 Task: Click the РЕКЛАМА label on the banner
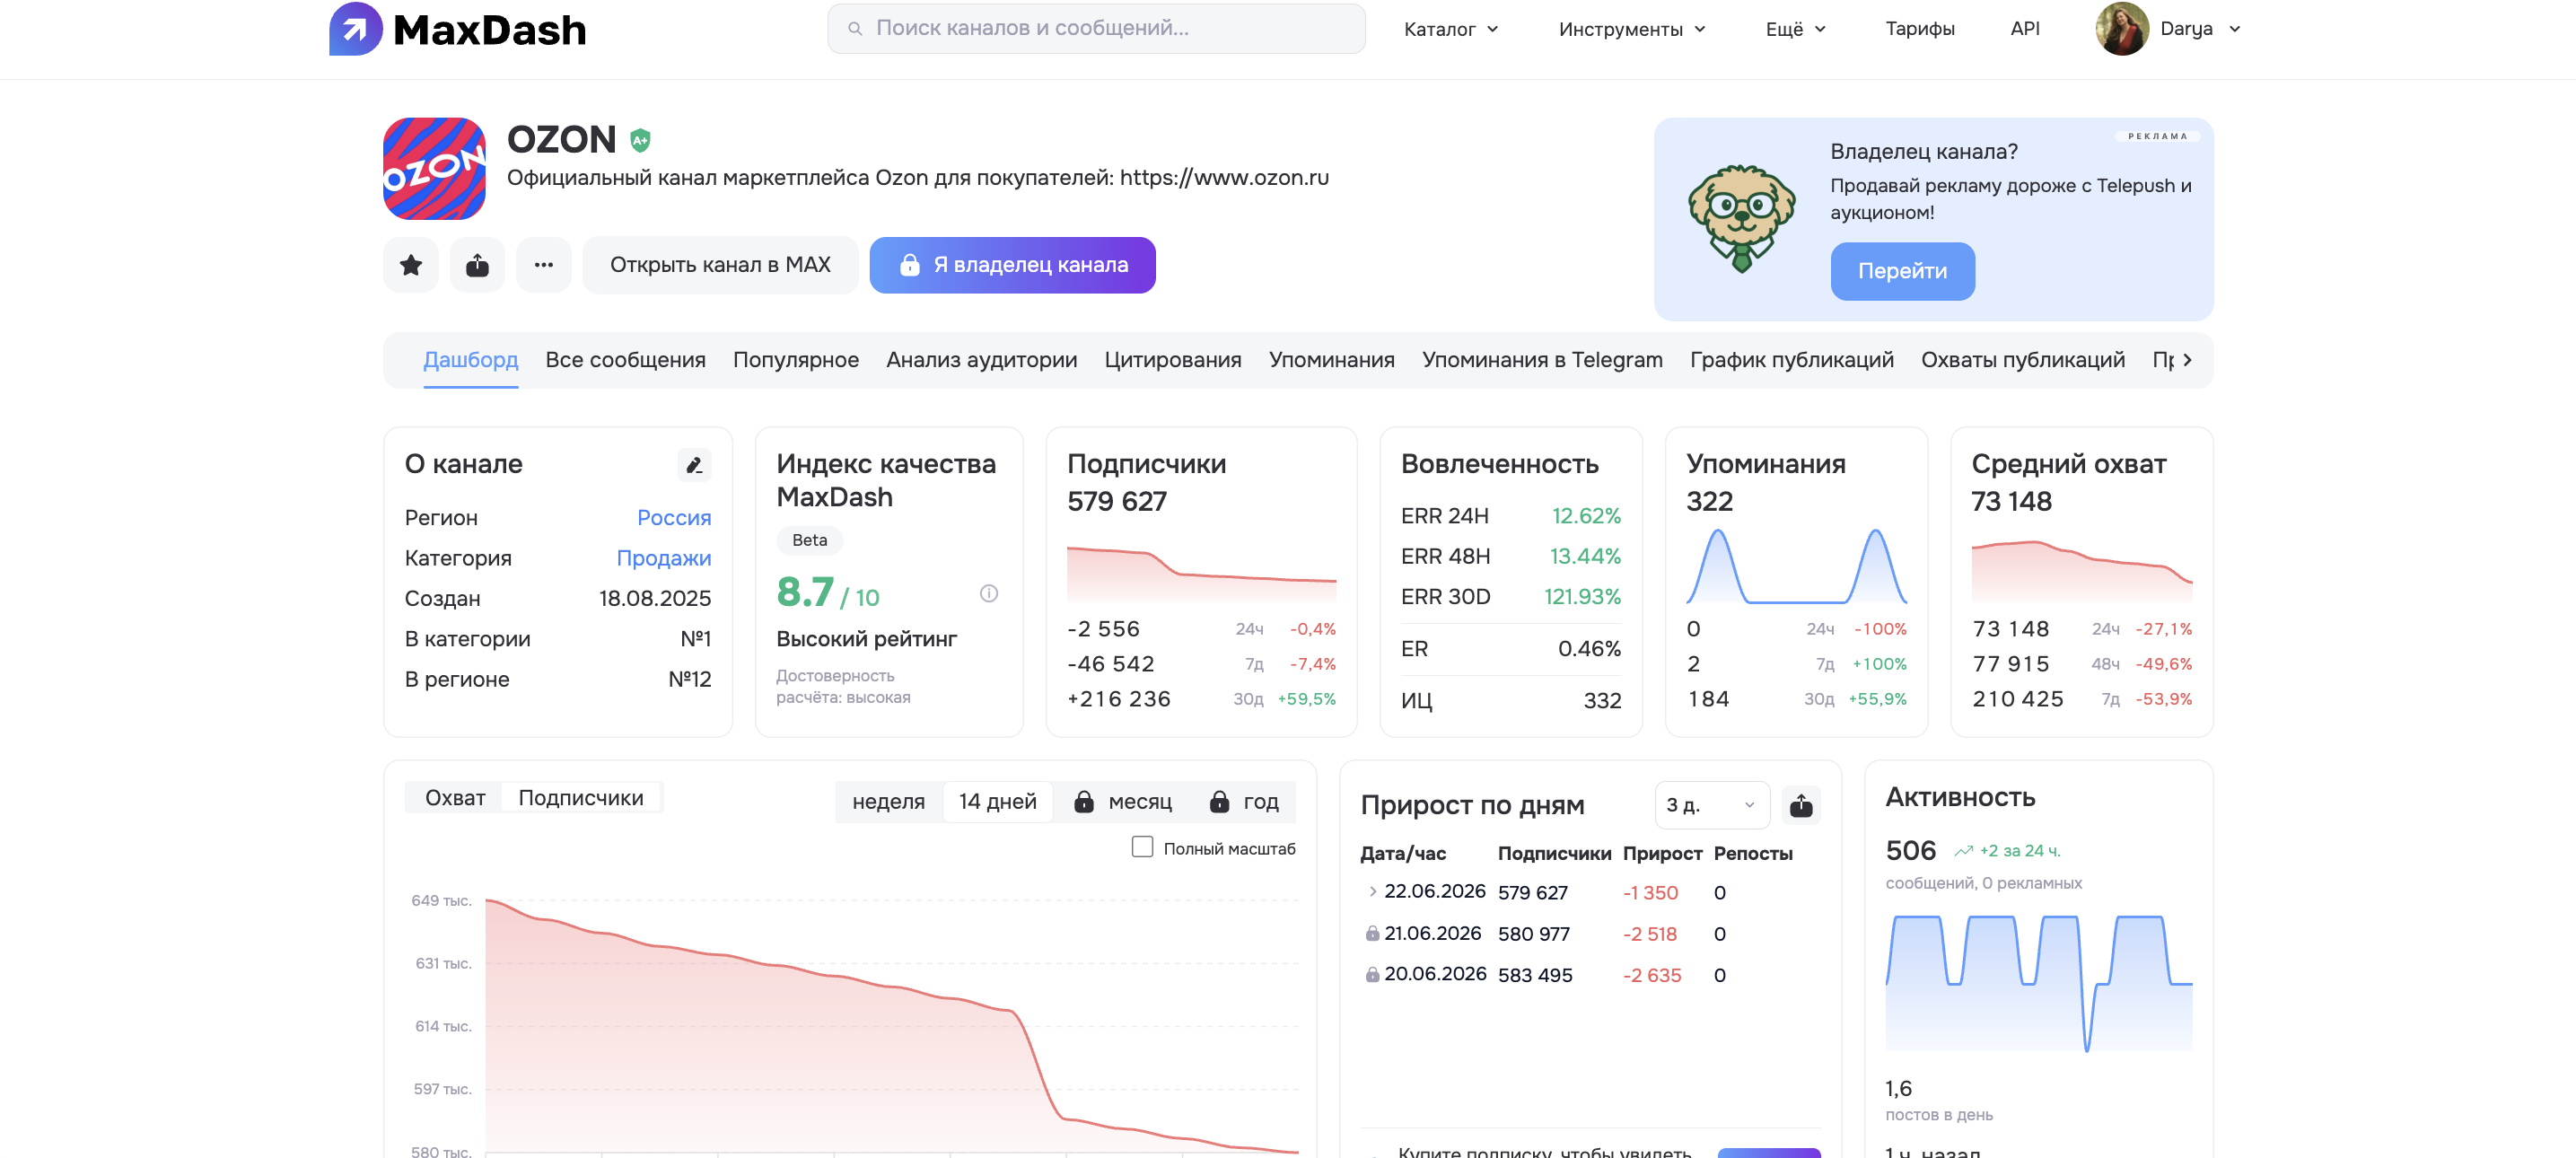[2156, 136]
